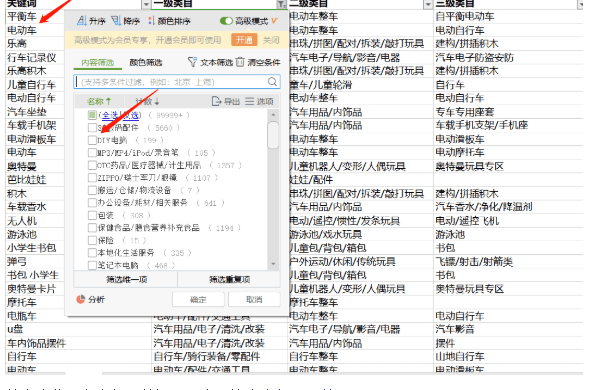The height and width of the screenshot is (390, 590).
Task: Cancel the filter with 取消
Action: (x=254, y=300)
